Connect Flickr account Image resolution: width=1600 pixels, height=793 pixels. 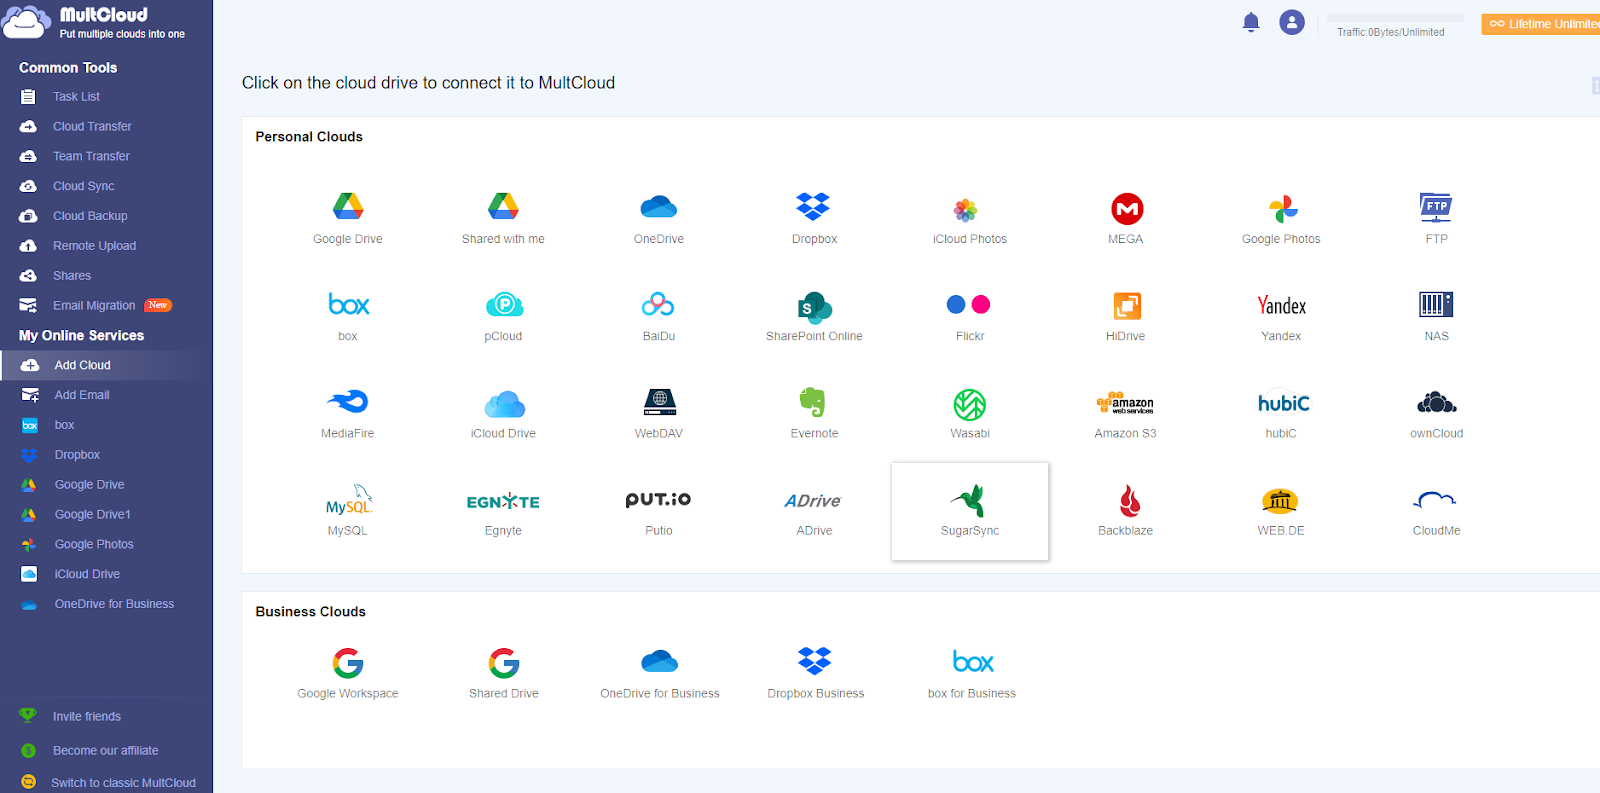(968, 304)
